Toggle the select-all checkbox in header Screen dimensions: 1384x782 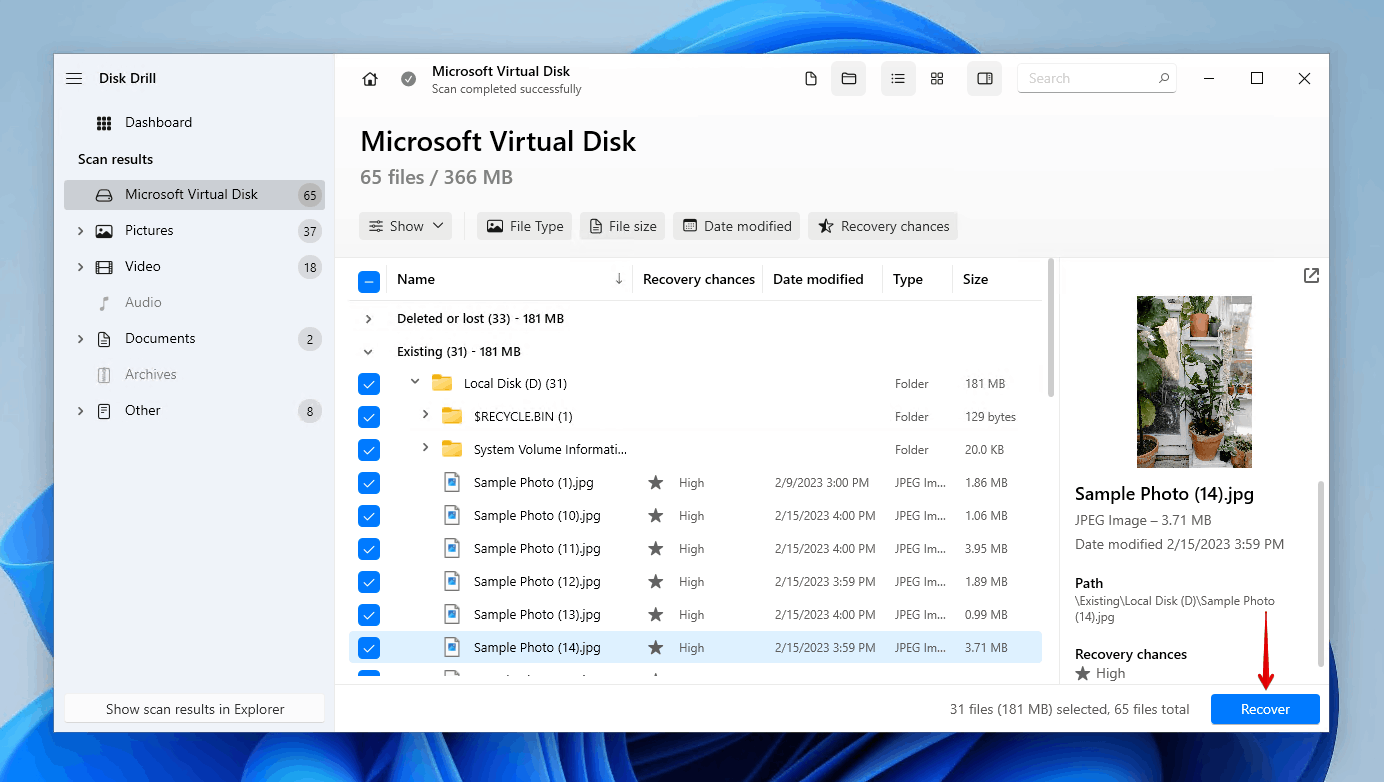tap(369, 281)
